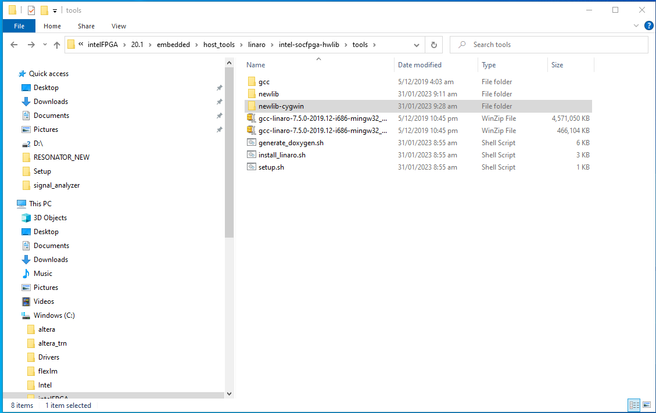Viewport: 656px width, 413px height.
Task: Select the gcc folder icon
Action: [x=251, y=82]
